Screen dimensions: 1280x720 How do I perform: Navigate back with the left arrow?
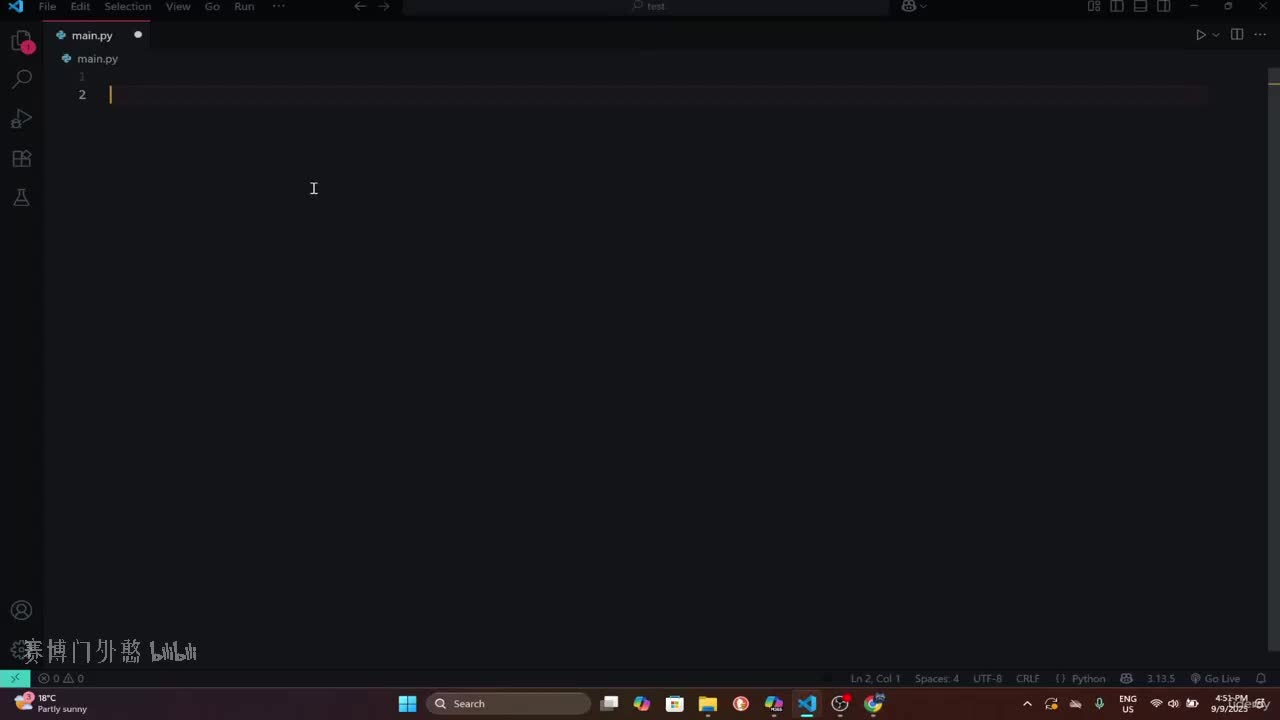tap(360, 6)
